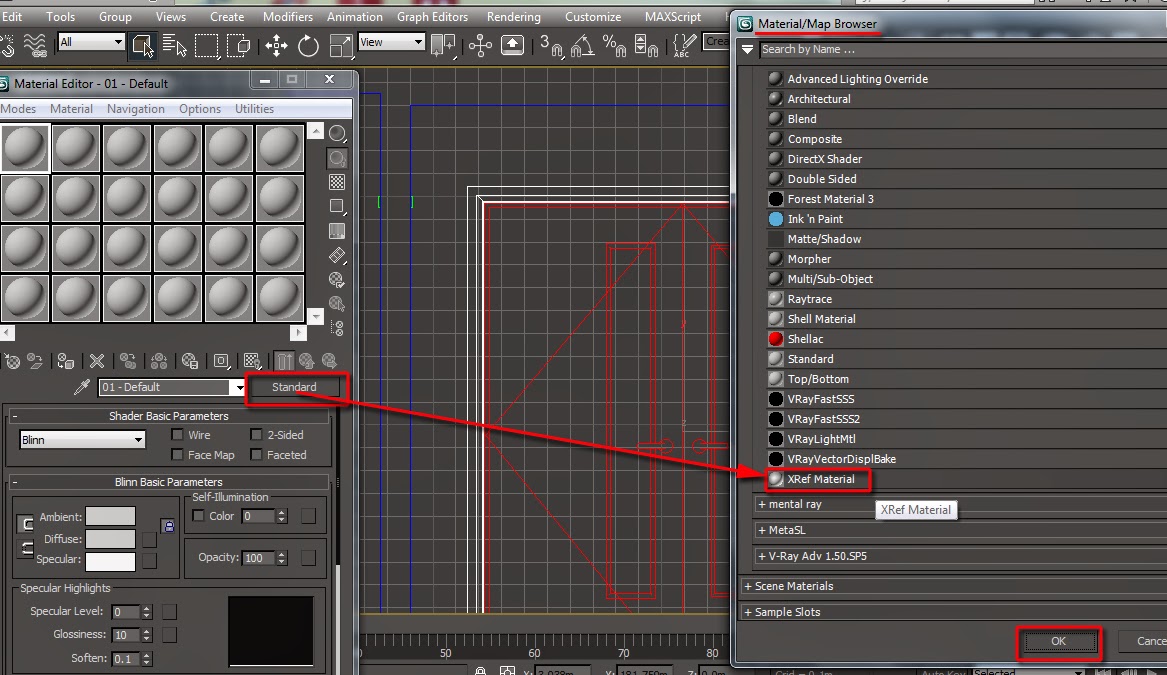
Task: Open the View reference coordinate dropdown
Action: point(391,42)
